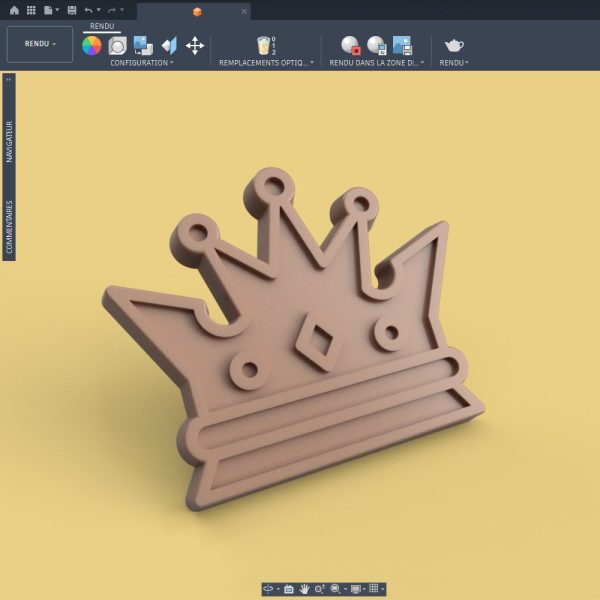Select the orange cube document tab

[x=197, y=12]
